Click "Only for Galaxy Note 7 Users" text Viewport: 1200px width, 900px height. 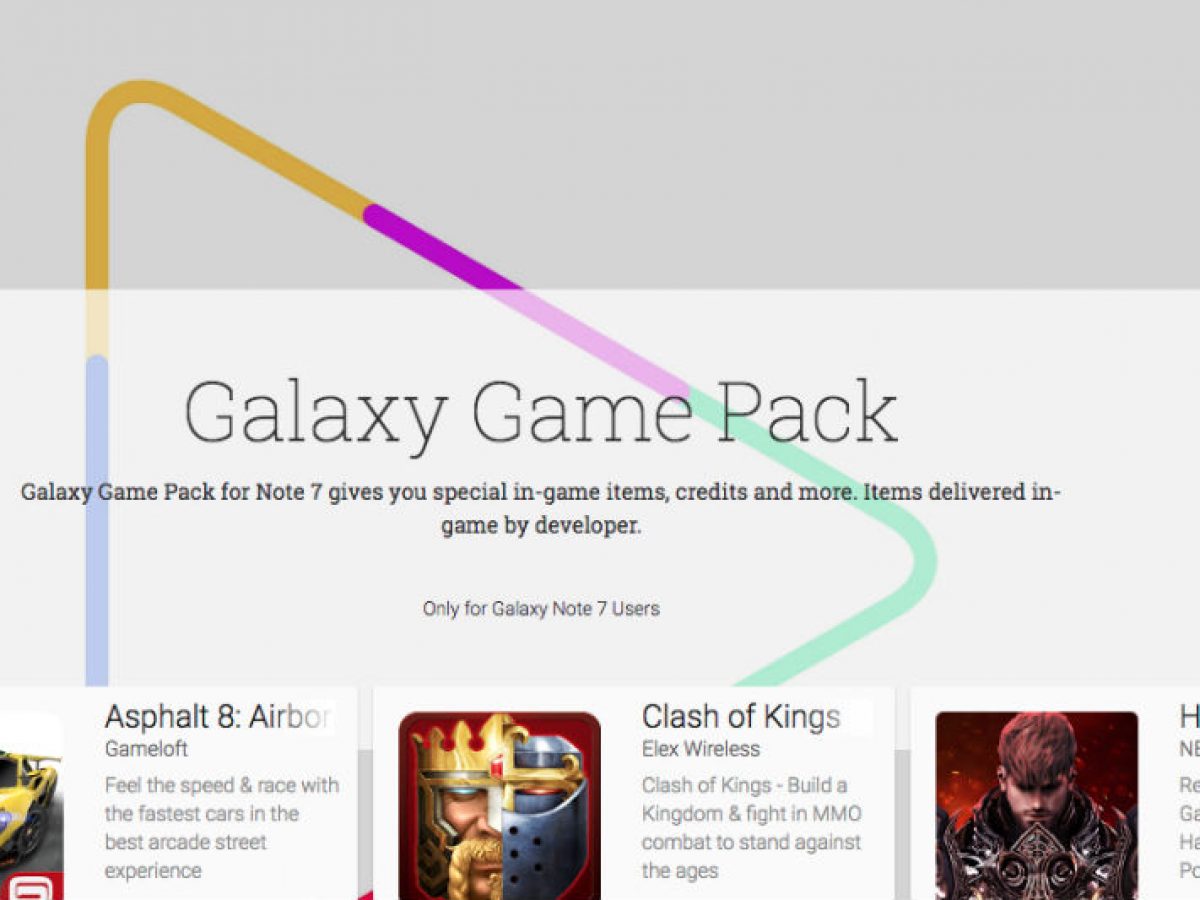click(541, 608)
